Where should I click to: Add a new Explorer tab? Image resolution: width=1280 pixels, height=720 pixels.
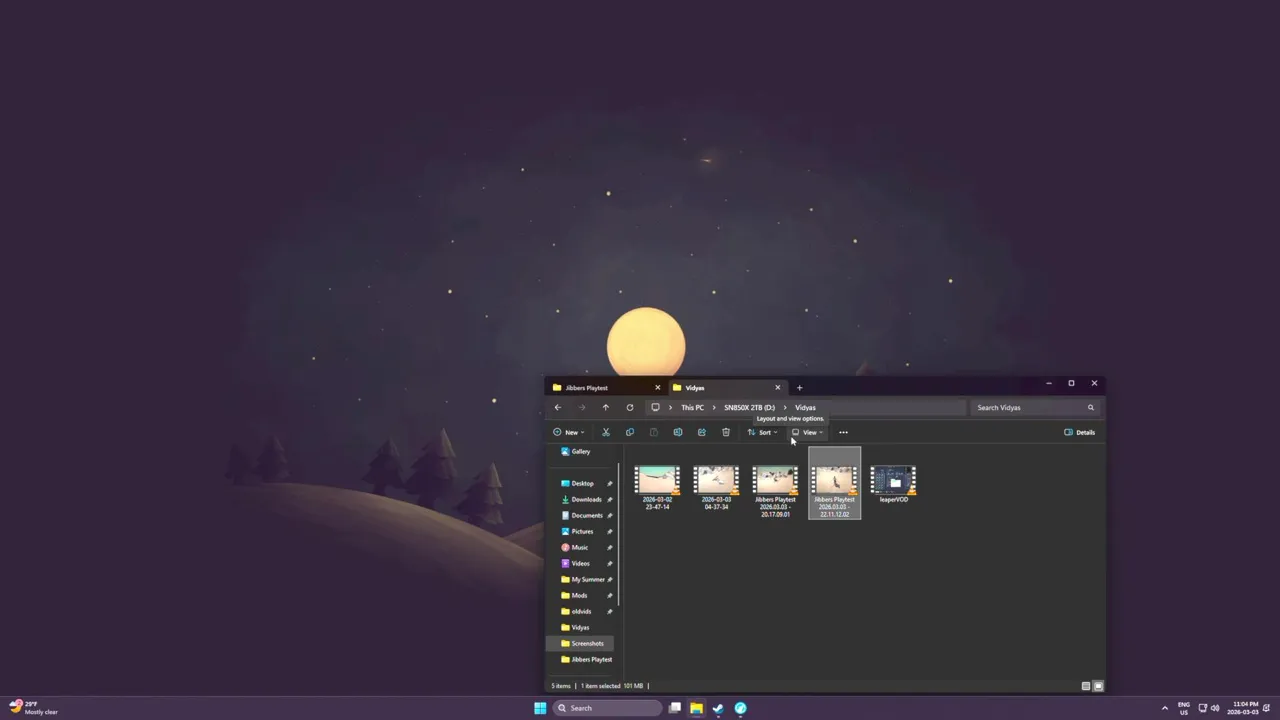tap(799, 387)
